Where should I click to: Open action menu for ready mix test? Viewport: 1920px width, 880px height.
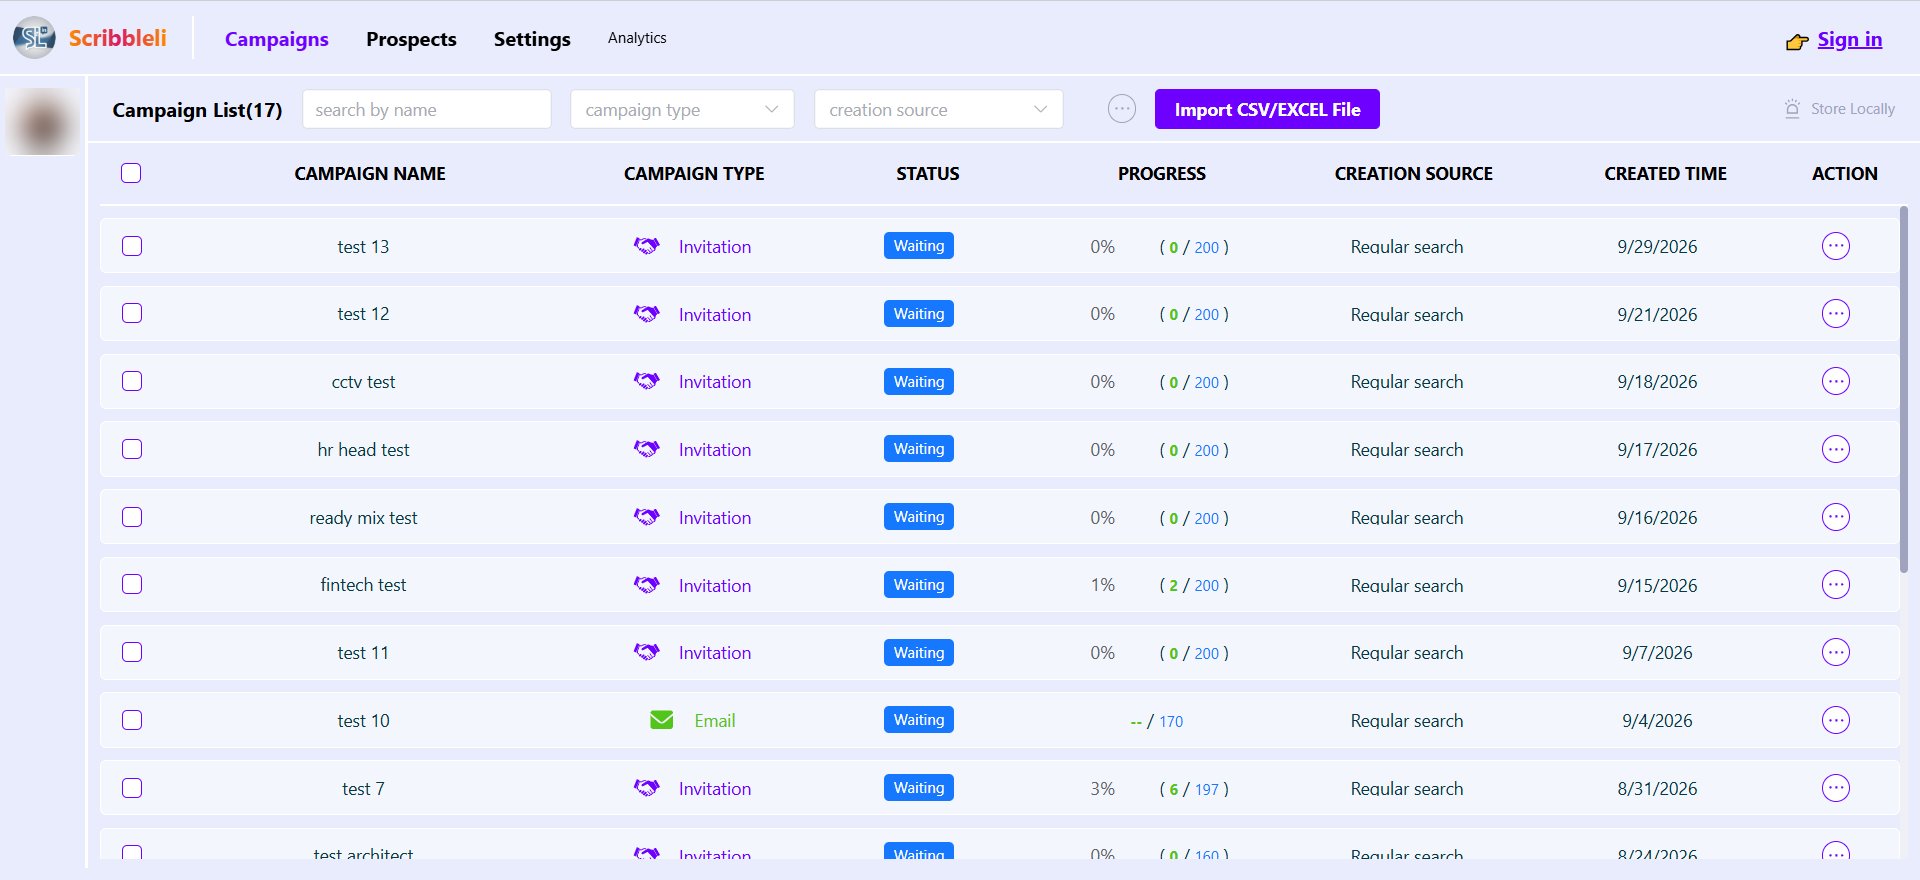[1836, 517]
